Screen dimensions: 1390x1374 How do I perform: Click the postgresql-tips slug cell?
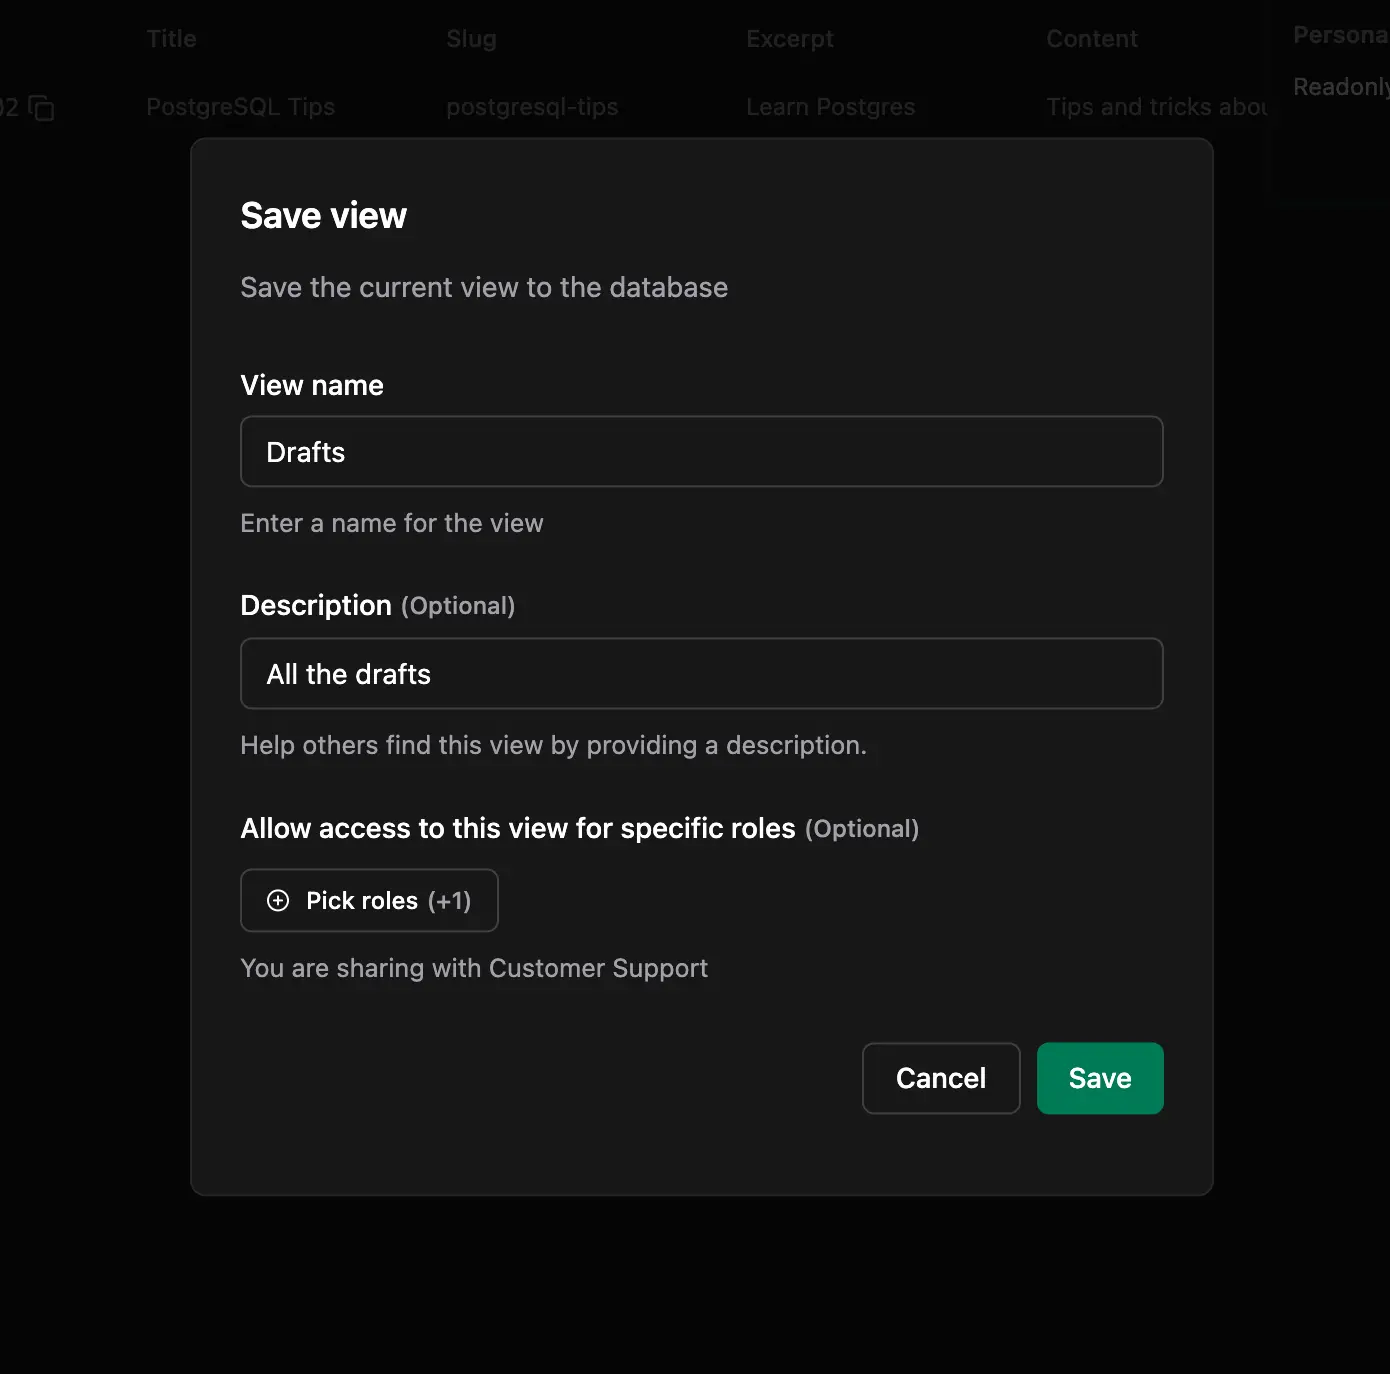pos(533,107)
